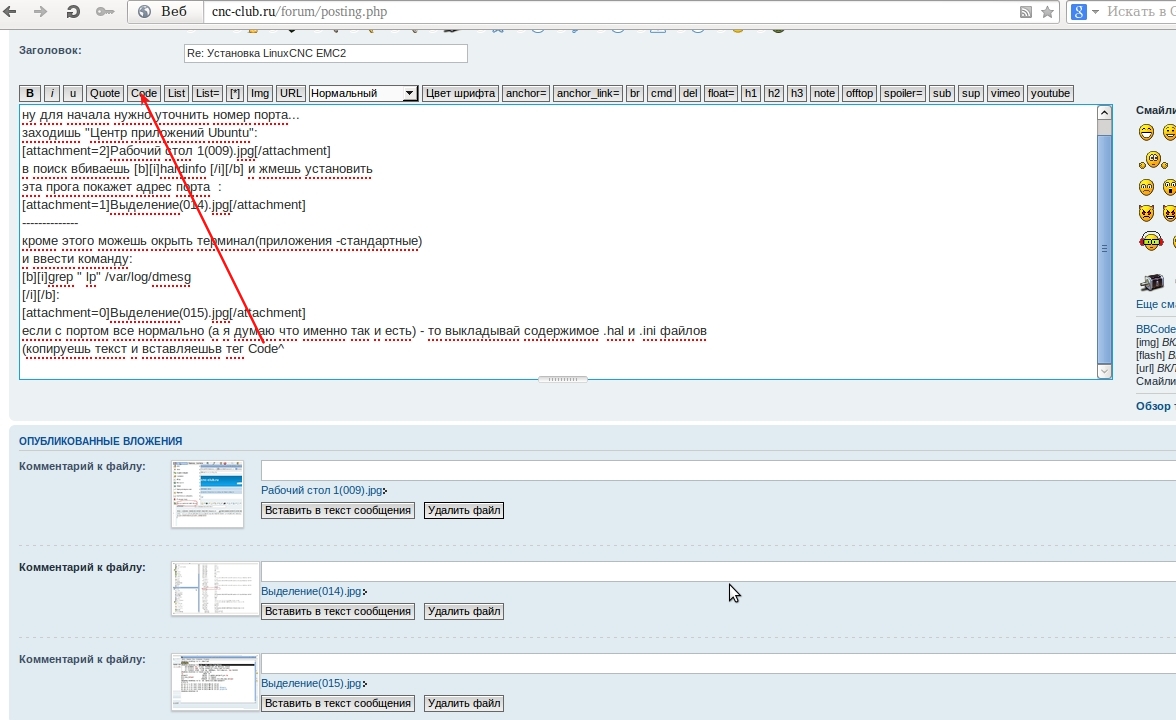The height and width of the screenshot is (720, 1176).
Task: Insert the note tag
Action: [824, 93]
